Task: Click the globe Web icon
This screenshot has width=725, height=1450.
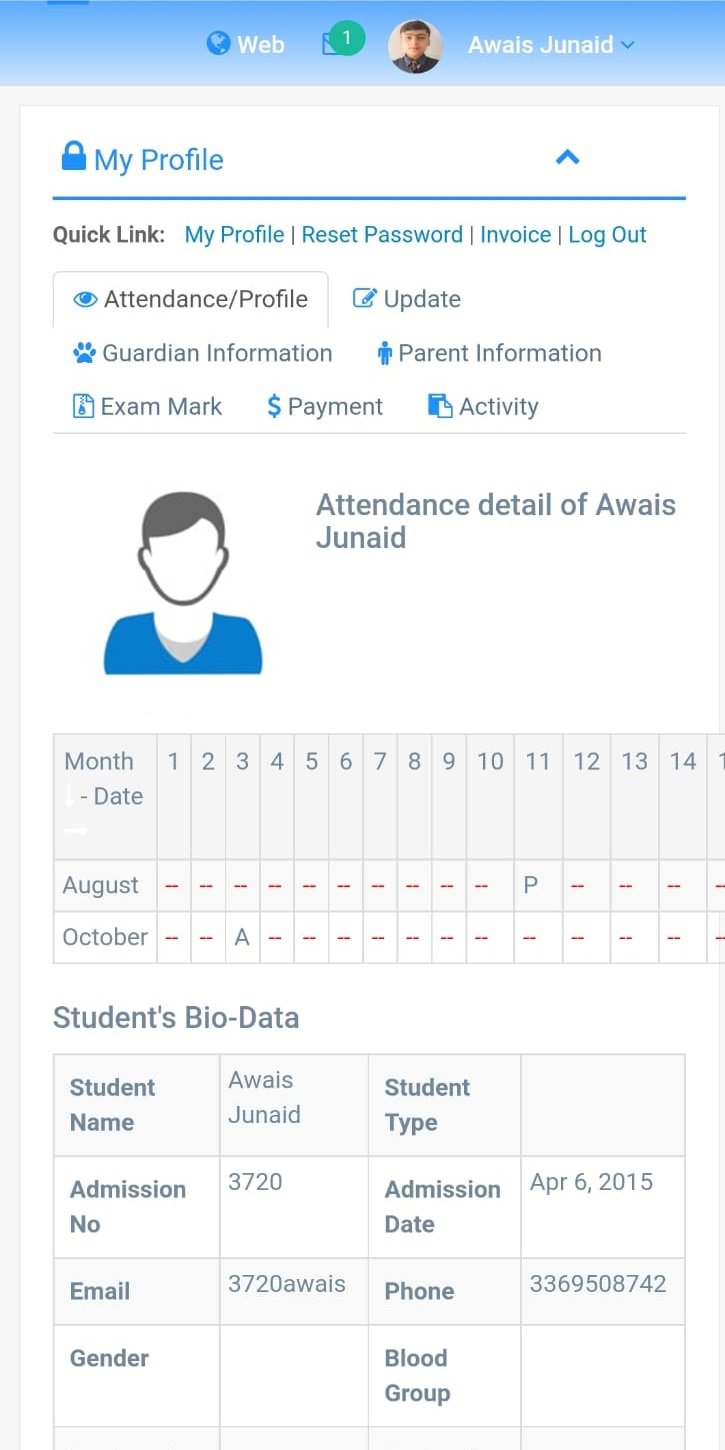Action: (x=218, y=44)
